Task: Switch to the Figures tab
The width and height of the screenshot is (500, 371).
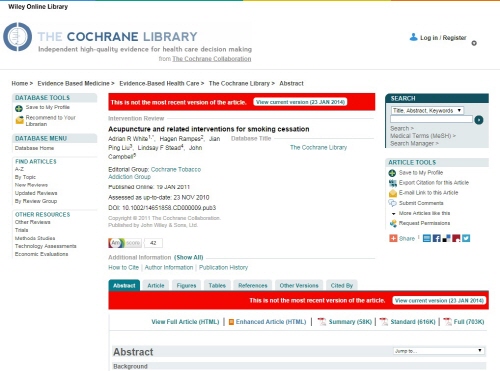Action: (x=186, y=285)
